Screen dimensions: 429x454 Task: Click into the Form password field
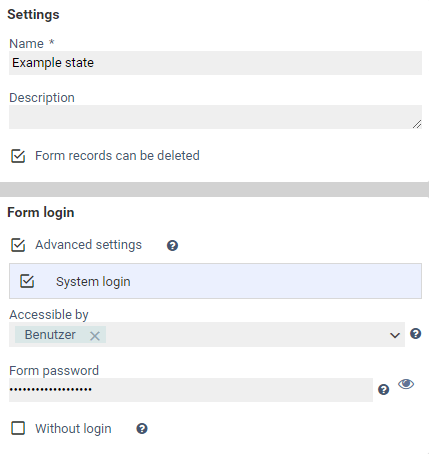coord(191,390)
